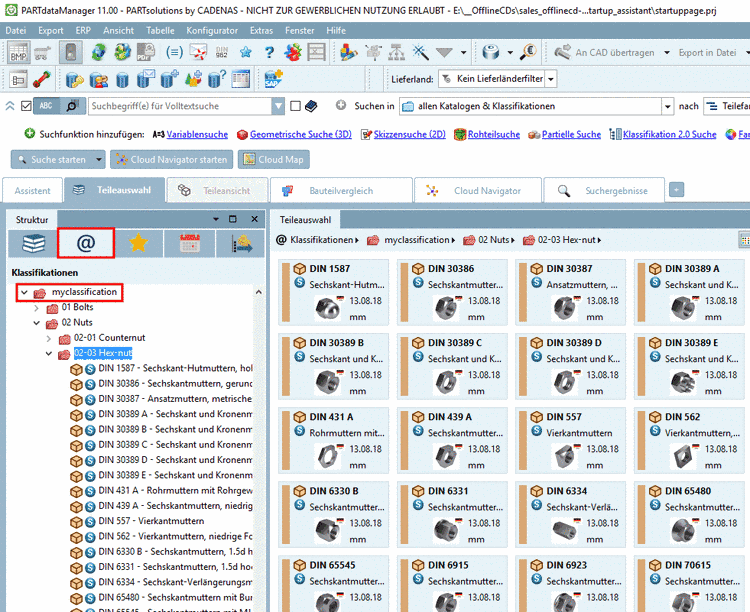The height and width of the screenshot is (612, 750).
Task: Open the calendar history icon in Struktur
Action: pyautogui.click(x=190, y=244)
